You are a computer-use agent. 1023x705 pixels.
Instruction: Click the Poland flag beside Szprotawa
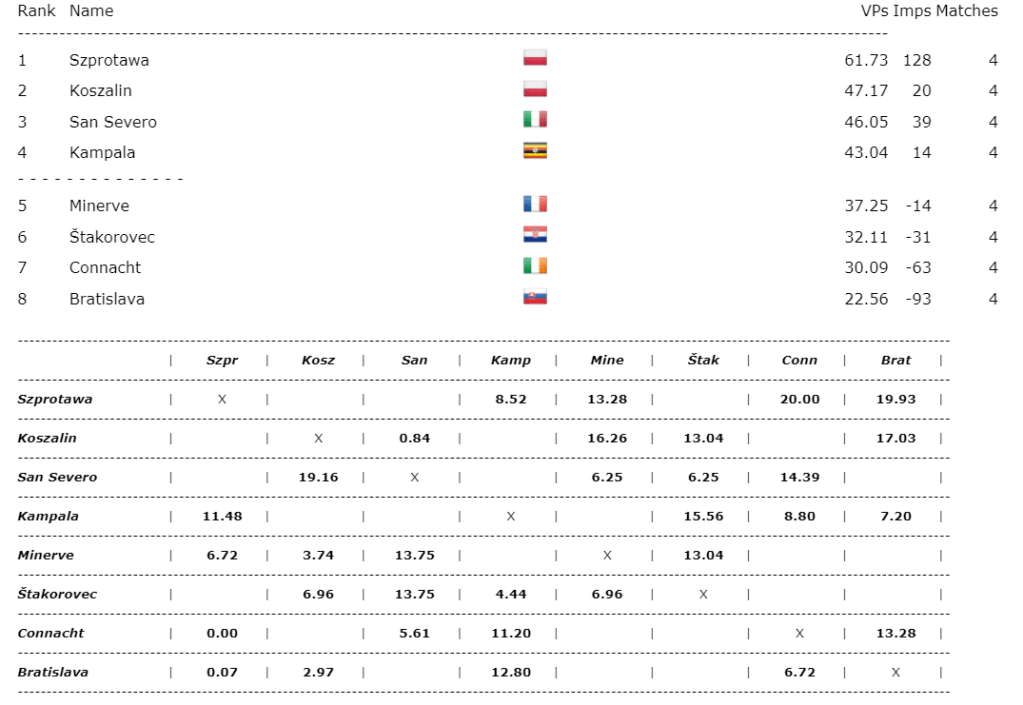535,58
